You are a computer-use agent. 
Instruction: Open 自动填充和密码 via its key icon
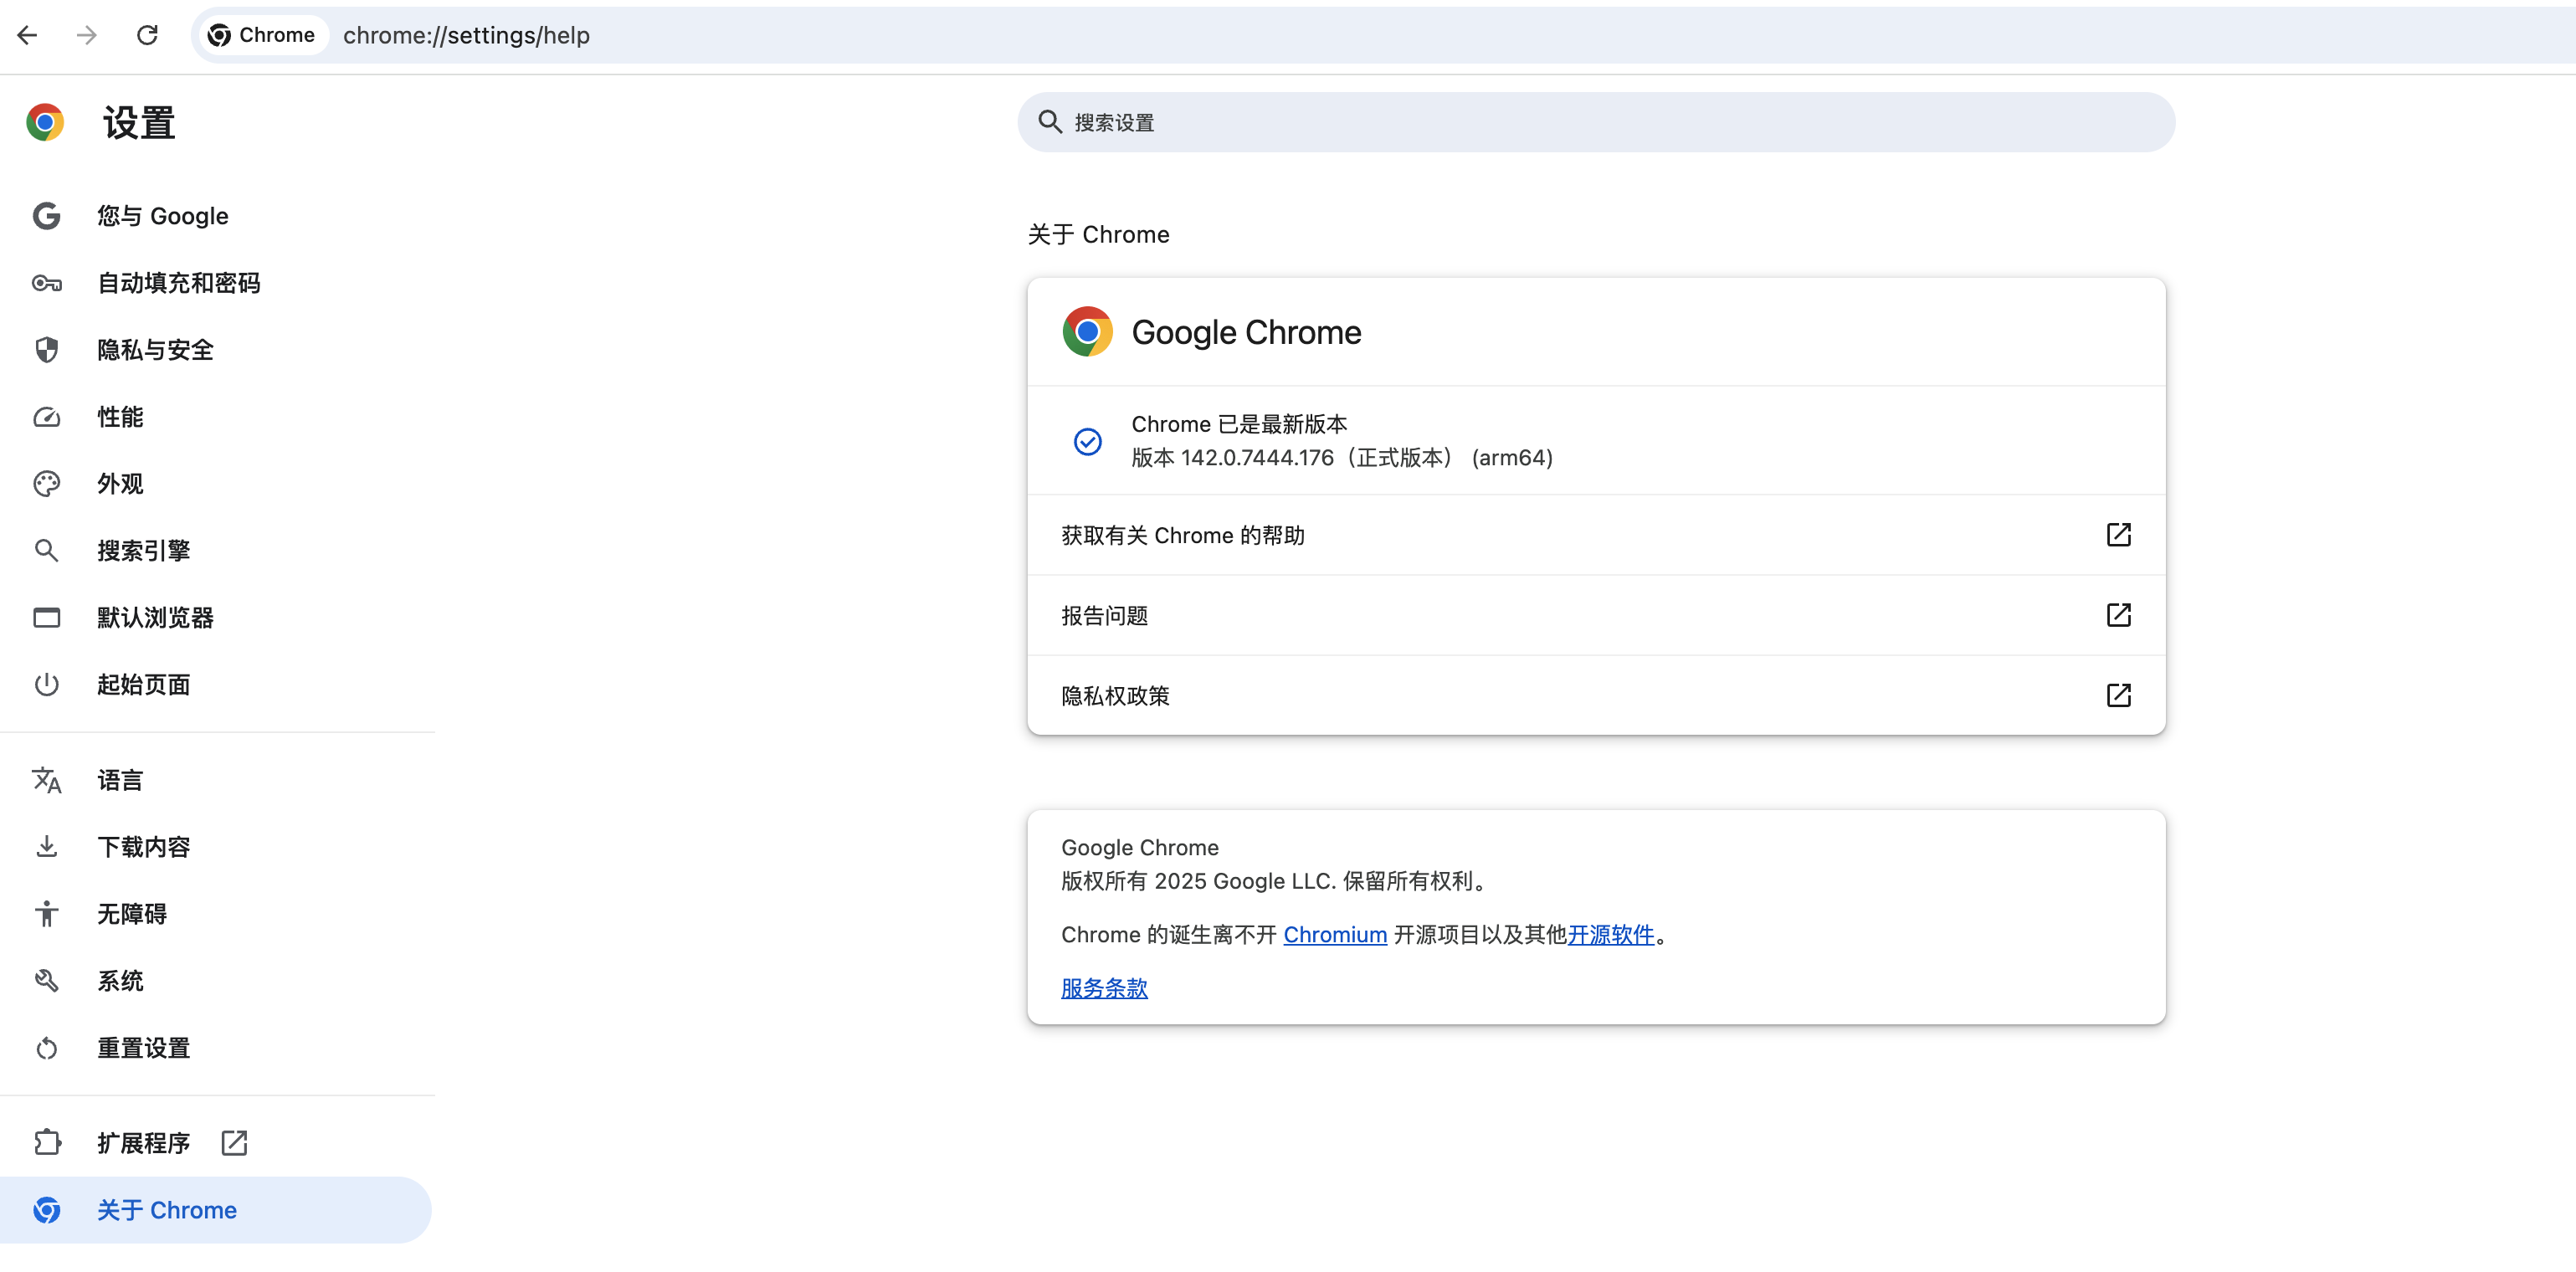47,283
